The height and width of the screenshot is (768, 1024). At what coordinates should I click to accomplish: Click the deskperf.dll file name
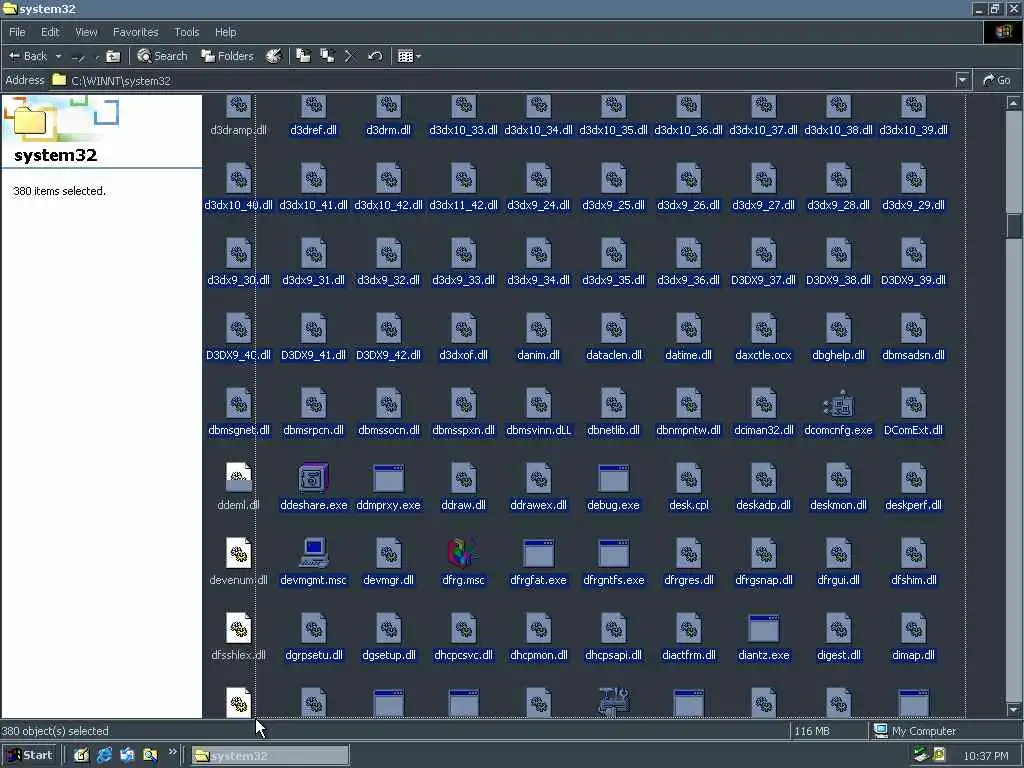[x=913, y=505]
